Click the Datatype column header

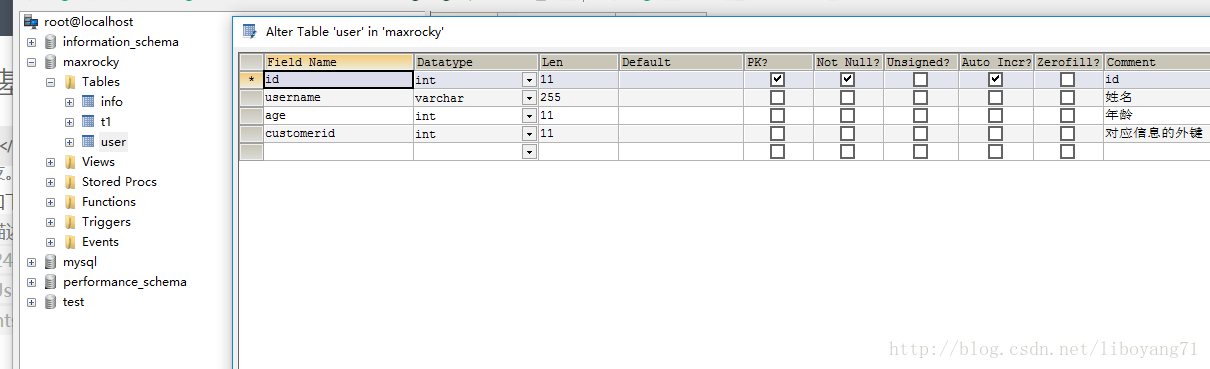pos(476,62)
